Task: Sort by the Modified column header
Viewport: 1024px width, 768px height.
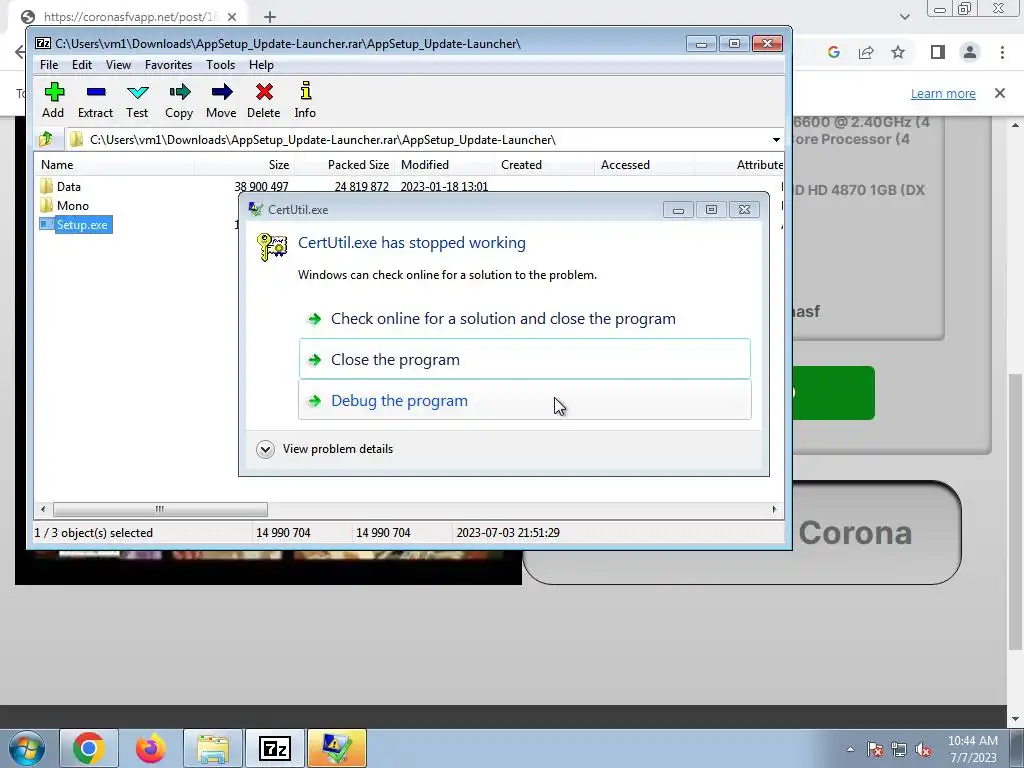Action: (445, 165)
